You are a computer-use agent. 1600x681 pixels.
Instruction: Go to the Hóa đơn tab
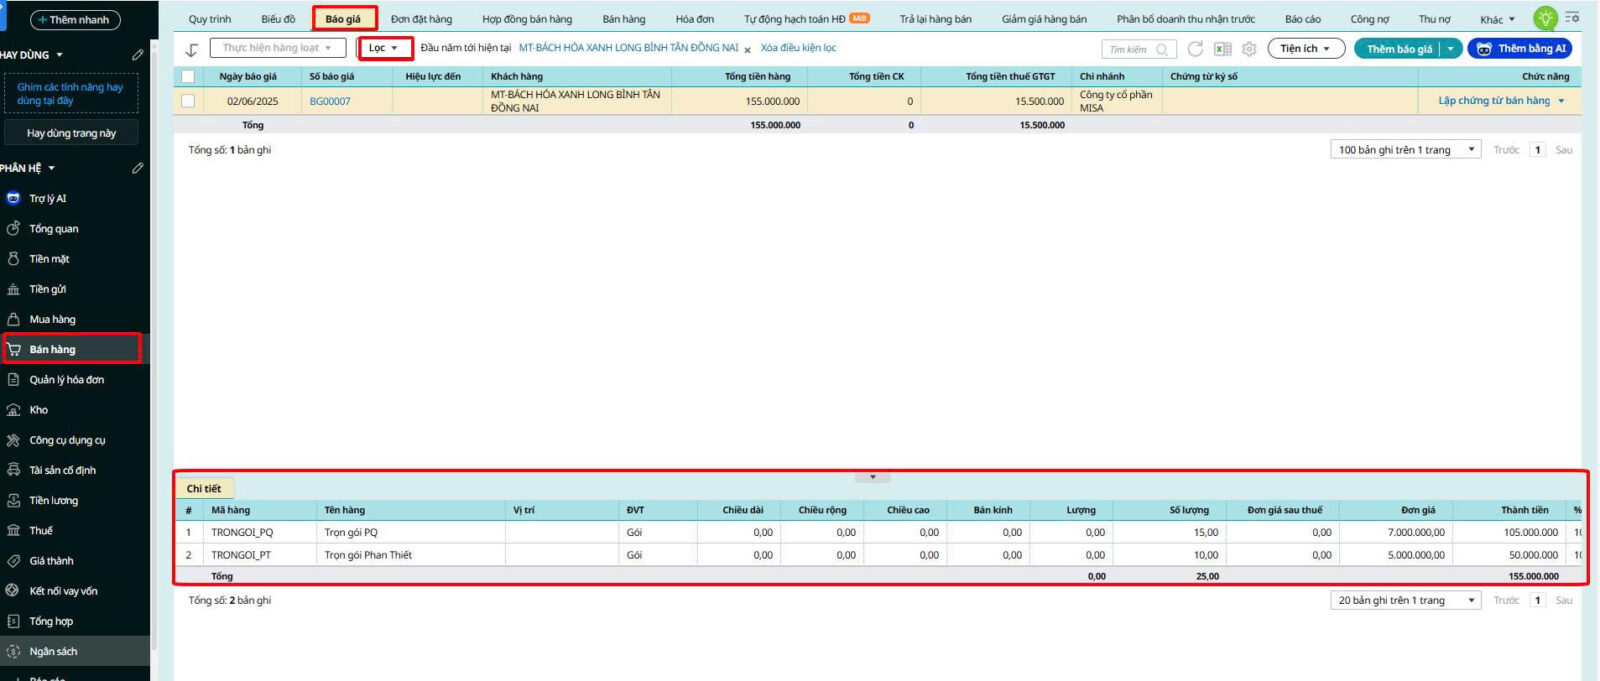coord(694,19)
